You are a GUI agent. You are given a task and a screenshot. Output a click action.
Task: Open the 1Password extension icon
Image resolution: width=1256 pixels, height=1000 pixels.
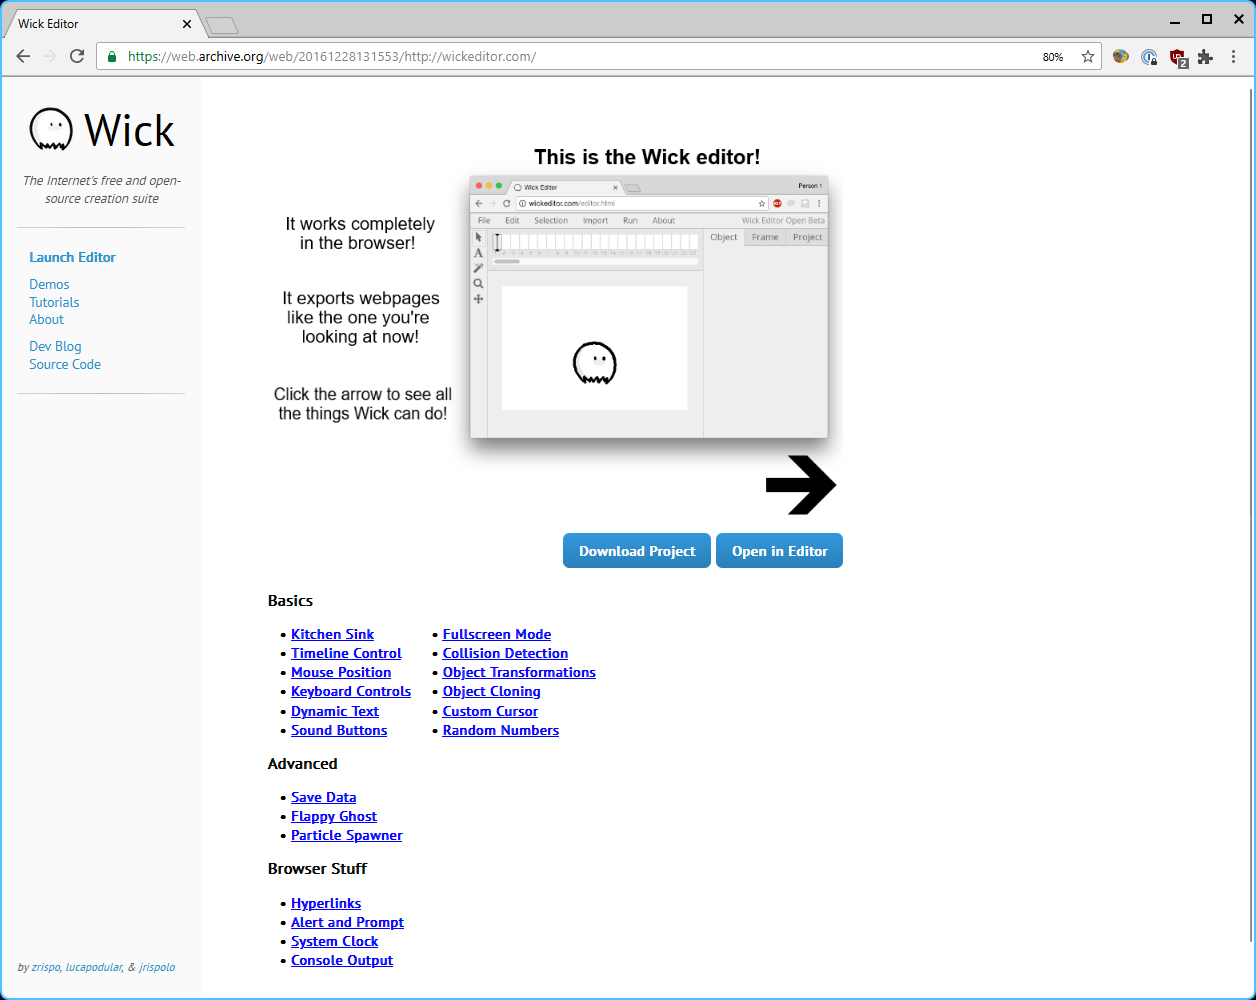coord(1150,57)
